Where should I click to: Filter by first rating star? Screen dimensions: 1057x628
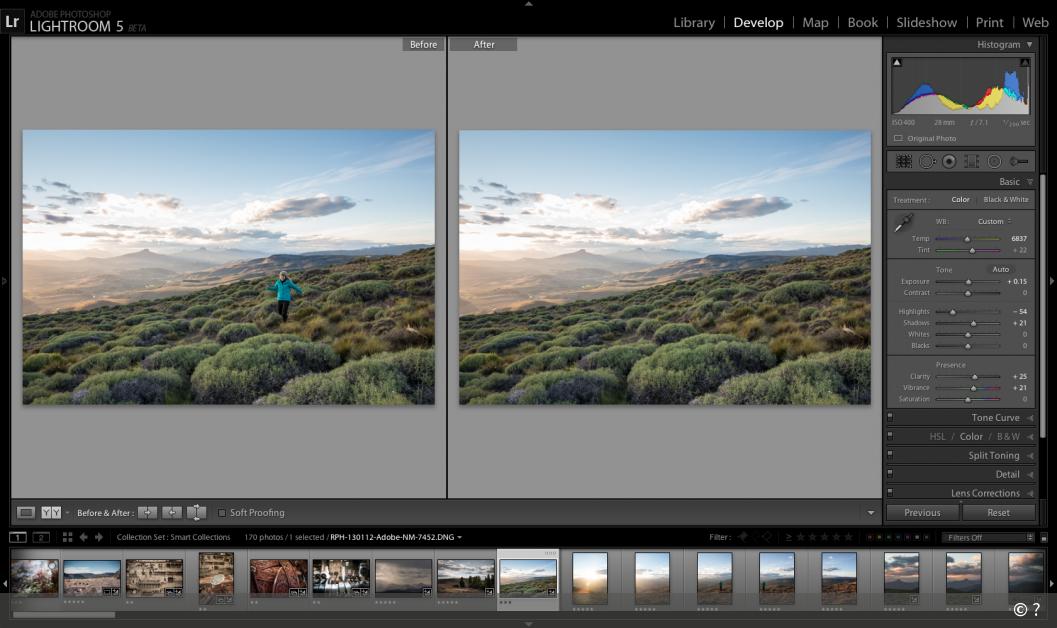[x=802, y=537]
